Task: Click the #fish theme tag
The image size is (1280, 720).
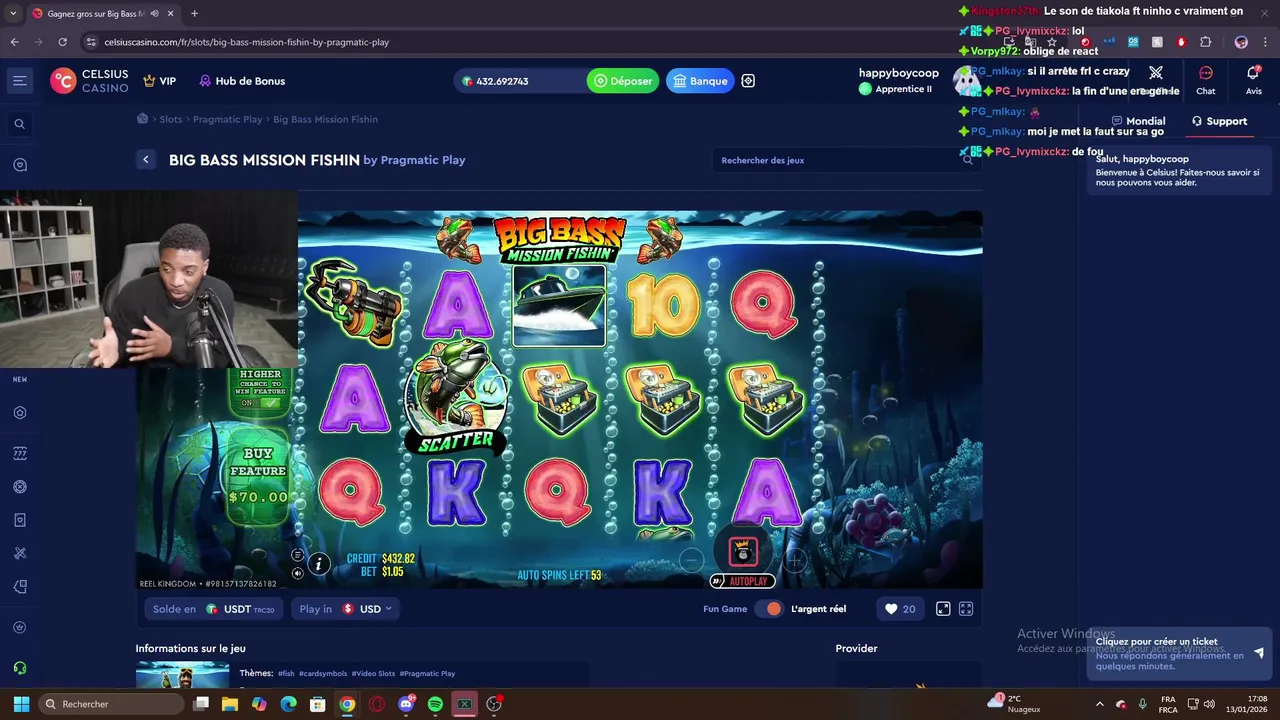Action: click(286, 673)
